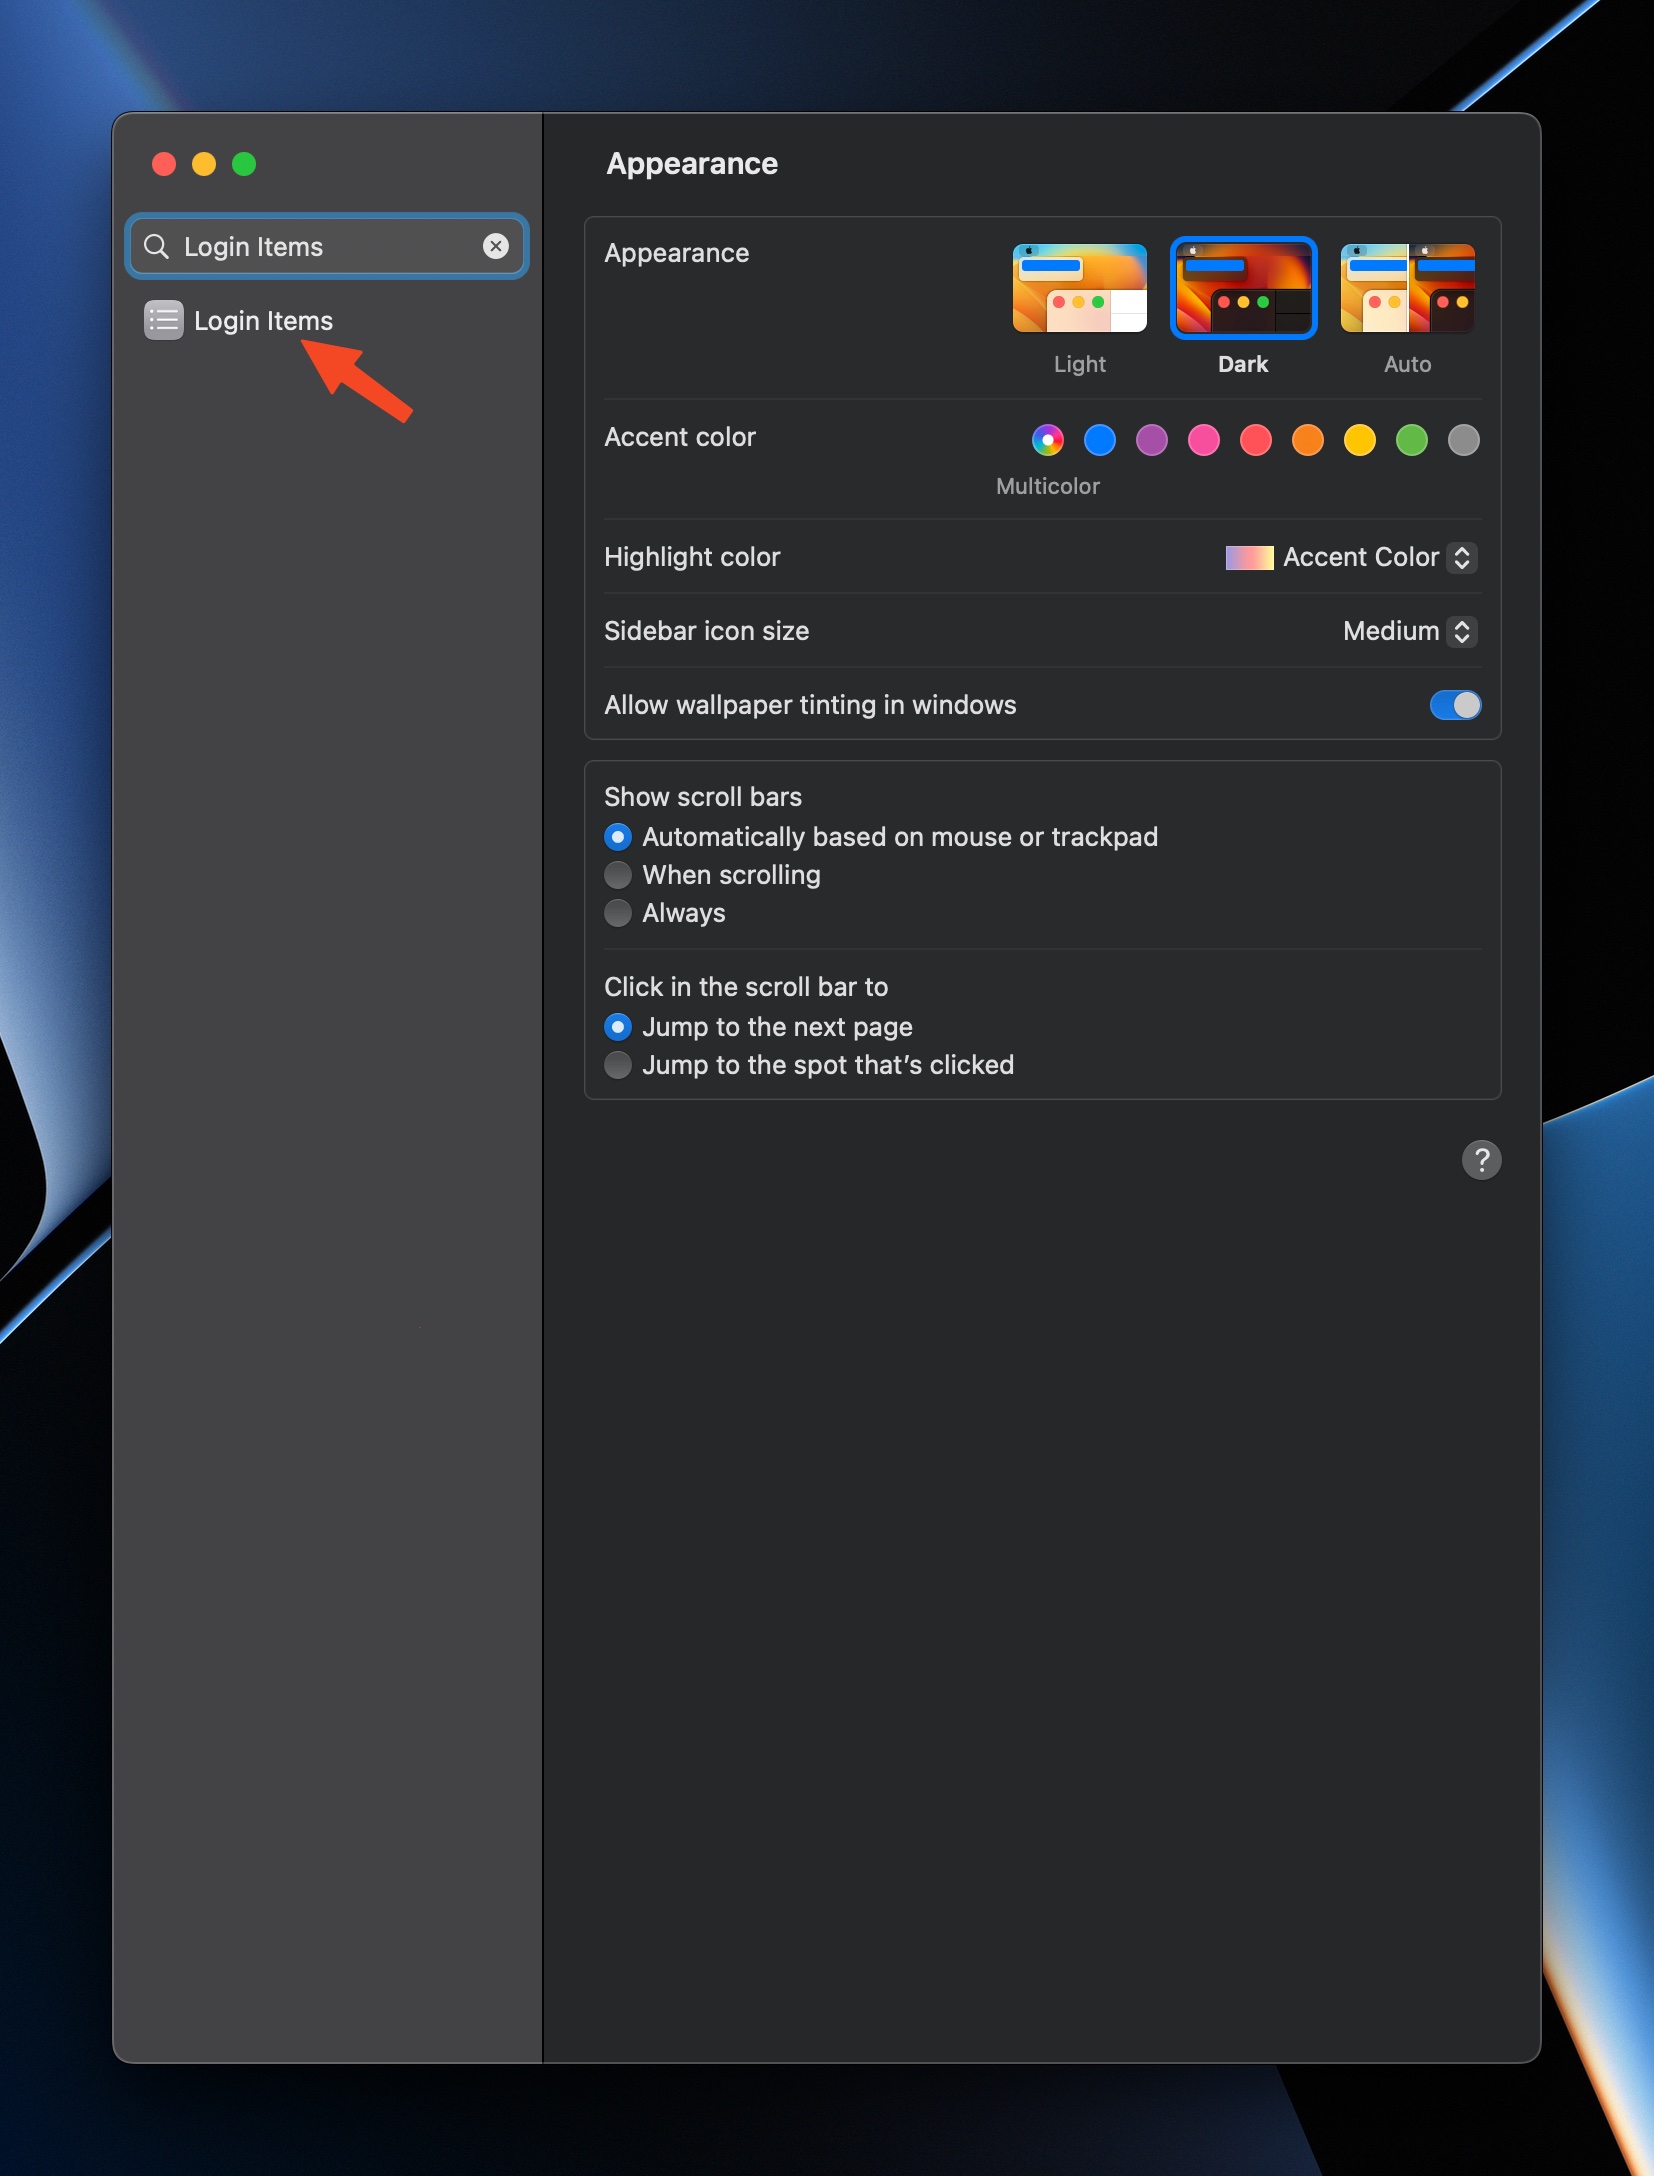Choose the Dark appearance thumbnail

(1243, 288)
